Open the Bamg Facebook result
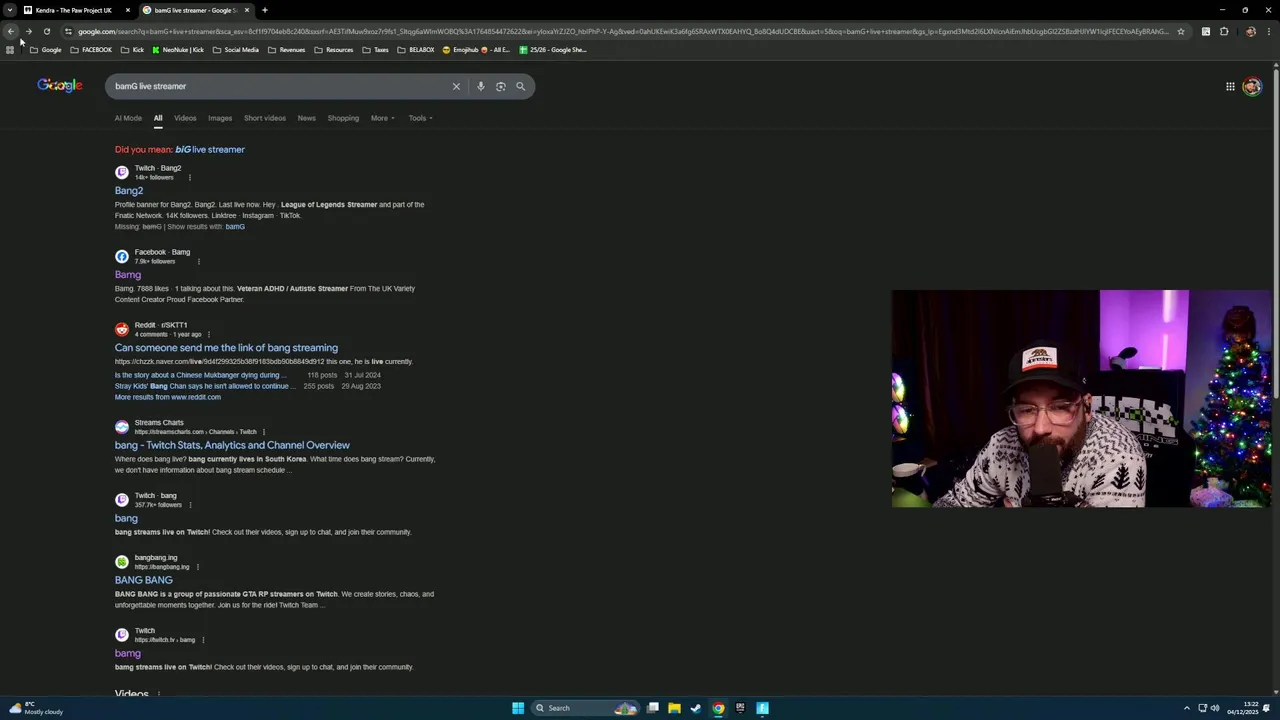The width and height of the screenshot is (1280, 720). click(128, 274)
